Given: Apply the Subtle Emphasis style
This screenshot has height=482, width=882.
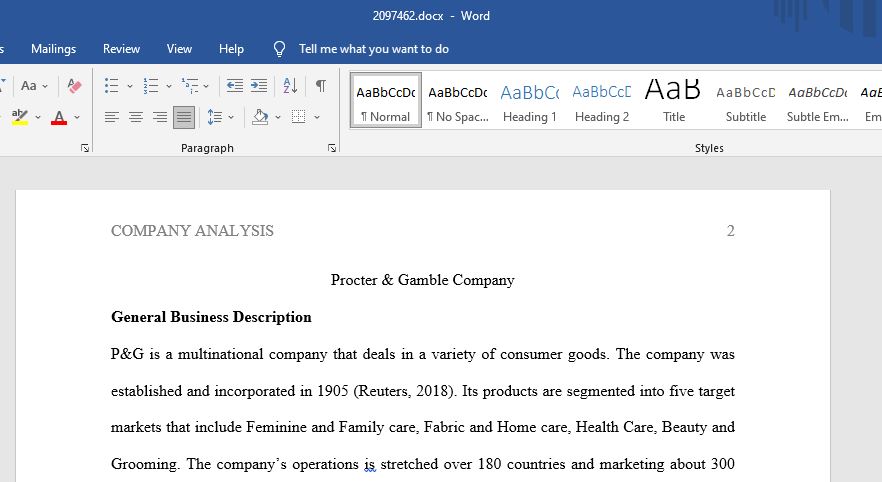Looking at the screenshot, I should coord(817,101).
